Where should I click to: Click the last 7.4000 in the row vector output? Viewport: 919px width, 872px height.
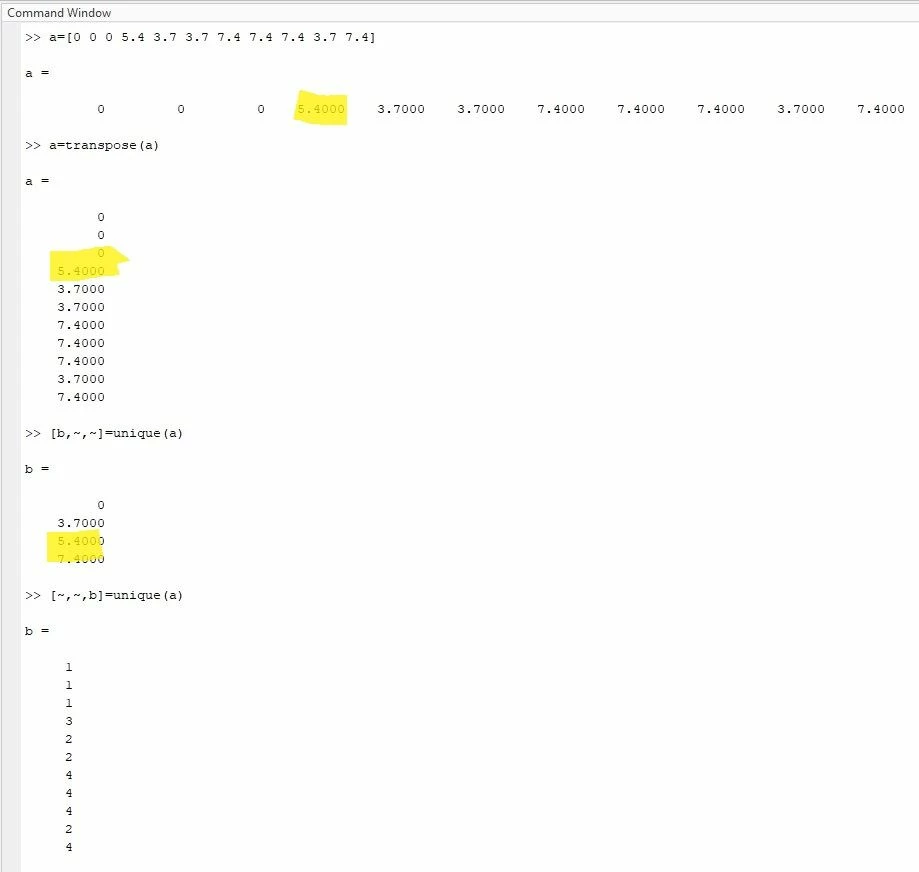880,109
